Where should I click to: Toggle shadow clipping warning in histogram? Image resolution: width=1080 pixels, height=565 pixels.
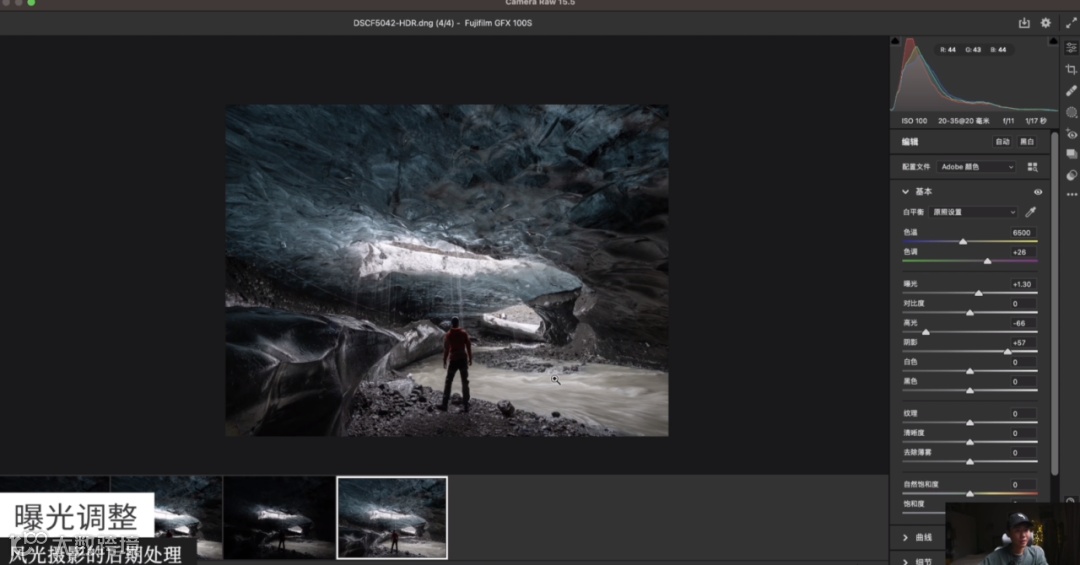895,42
